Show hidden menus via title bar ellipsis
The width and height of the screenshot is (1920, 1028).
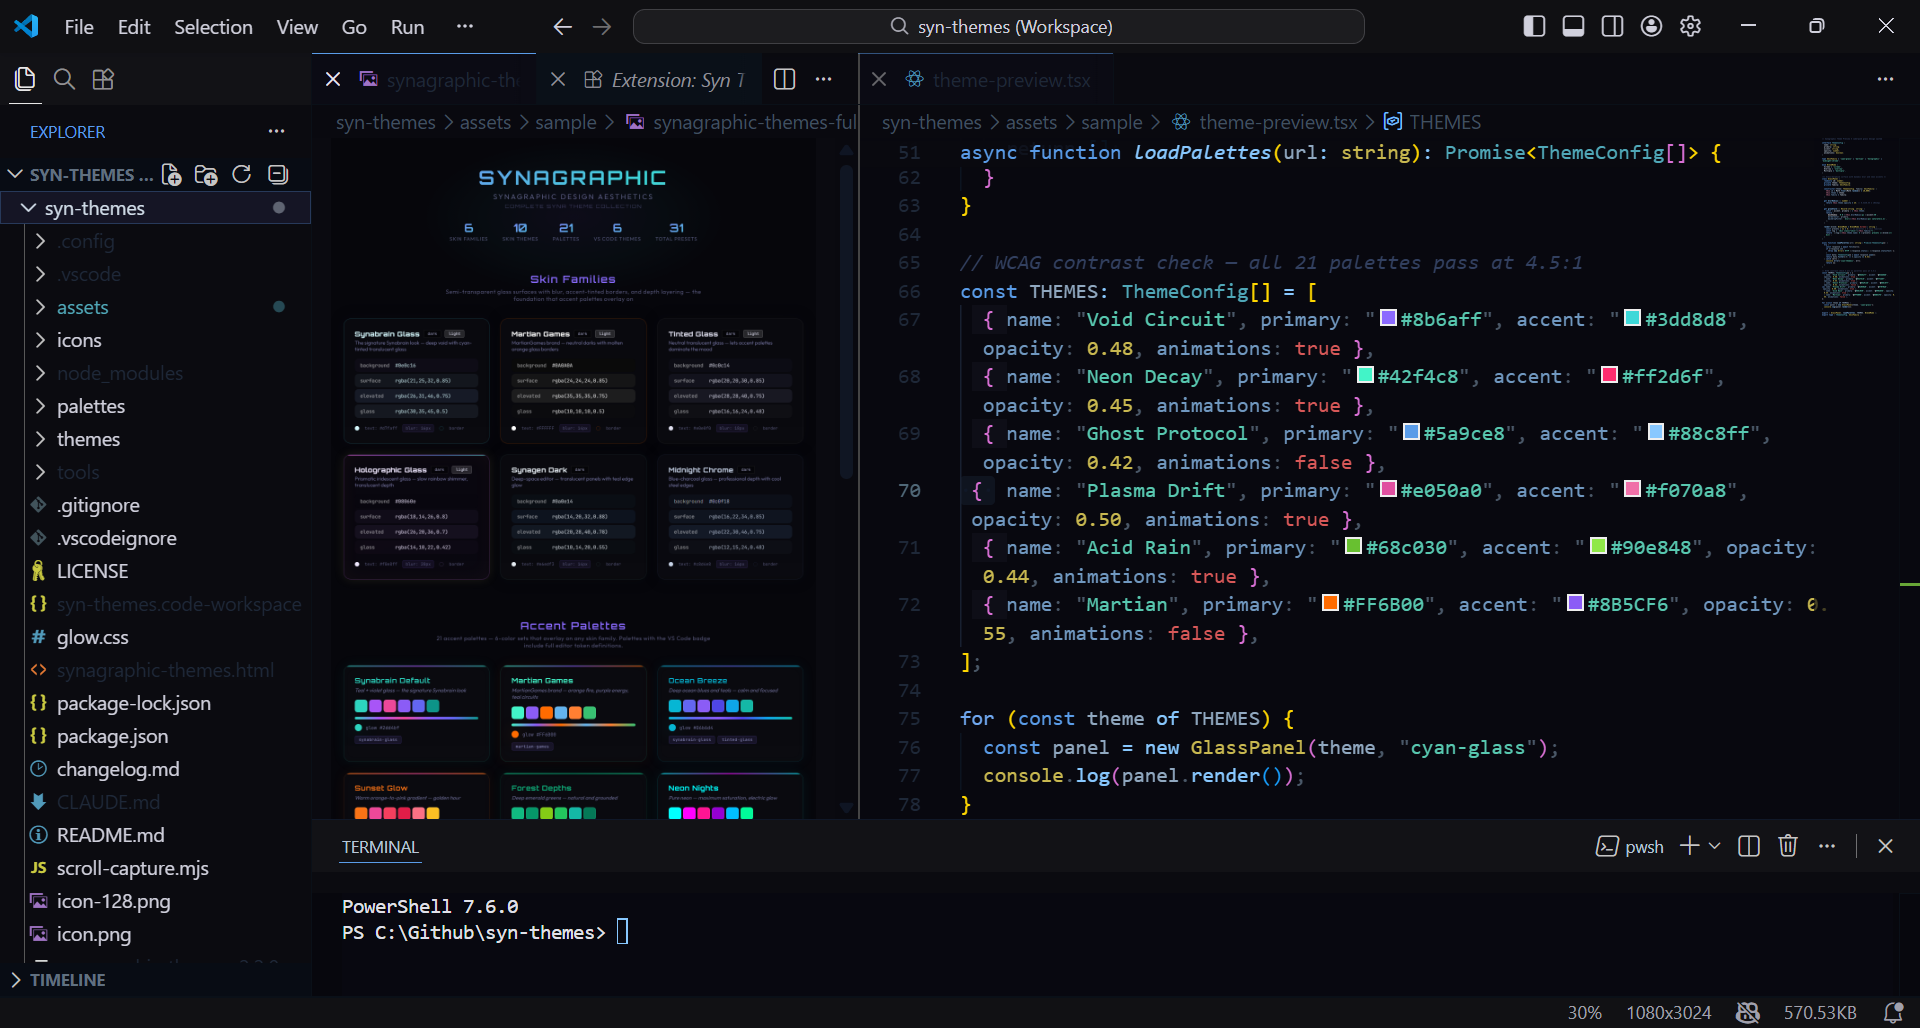tap(465, 27)
